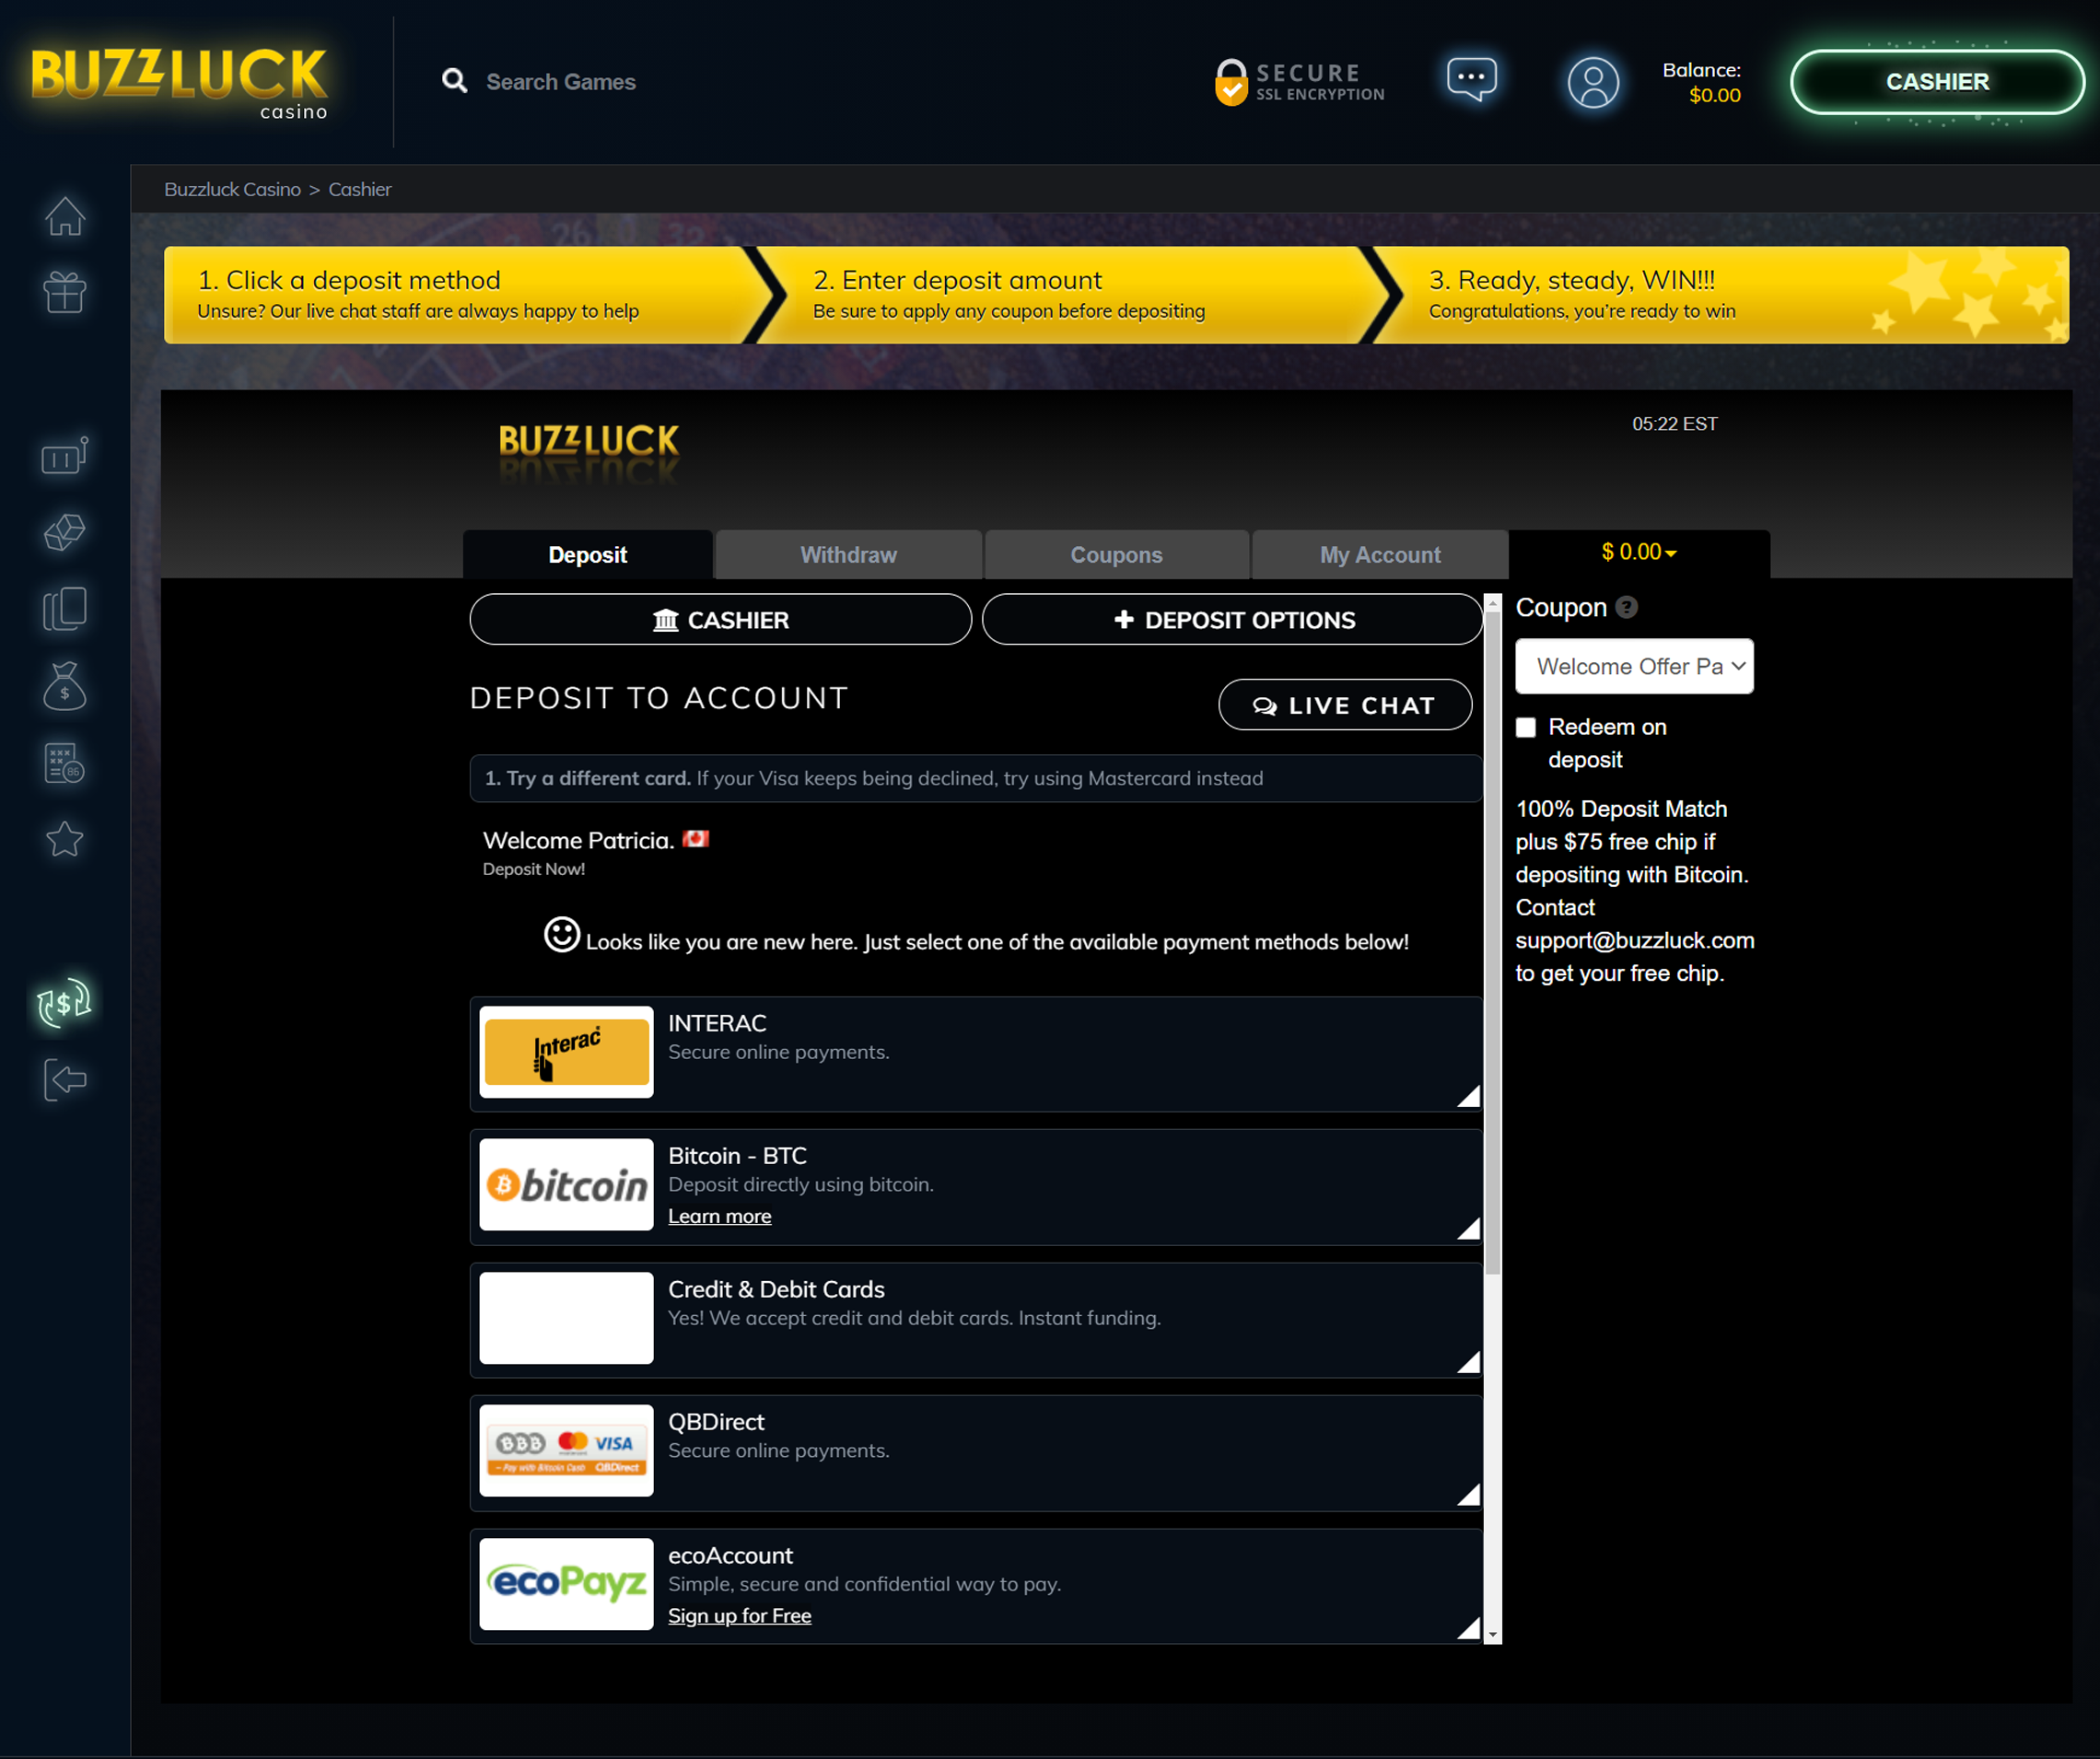The image size is (2100, 1759).
Task: Open the gift box promotions icon
Action: click(x=65, y=292)
